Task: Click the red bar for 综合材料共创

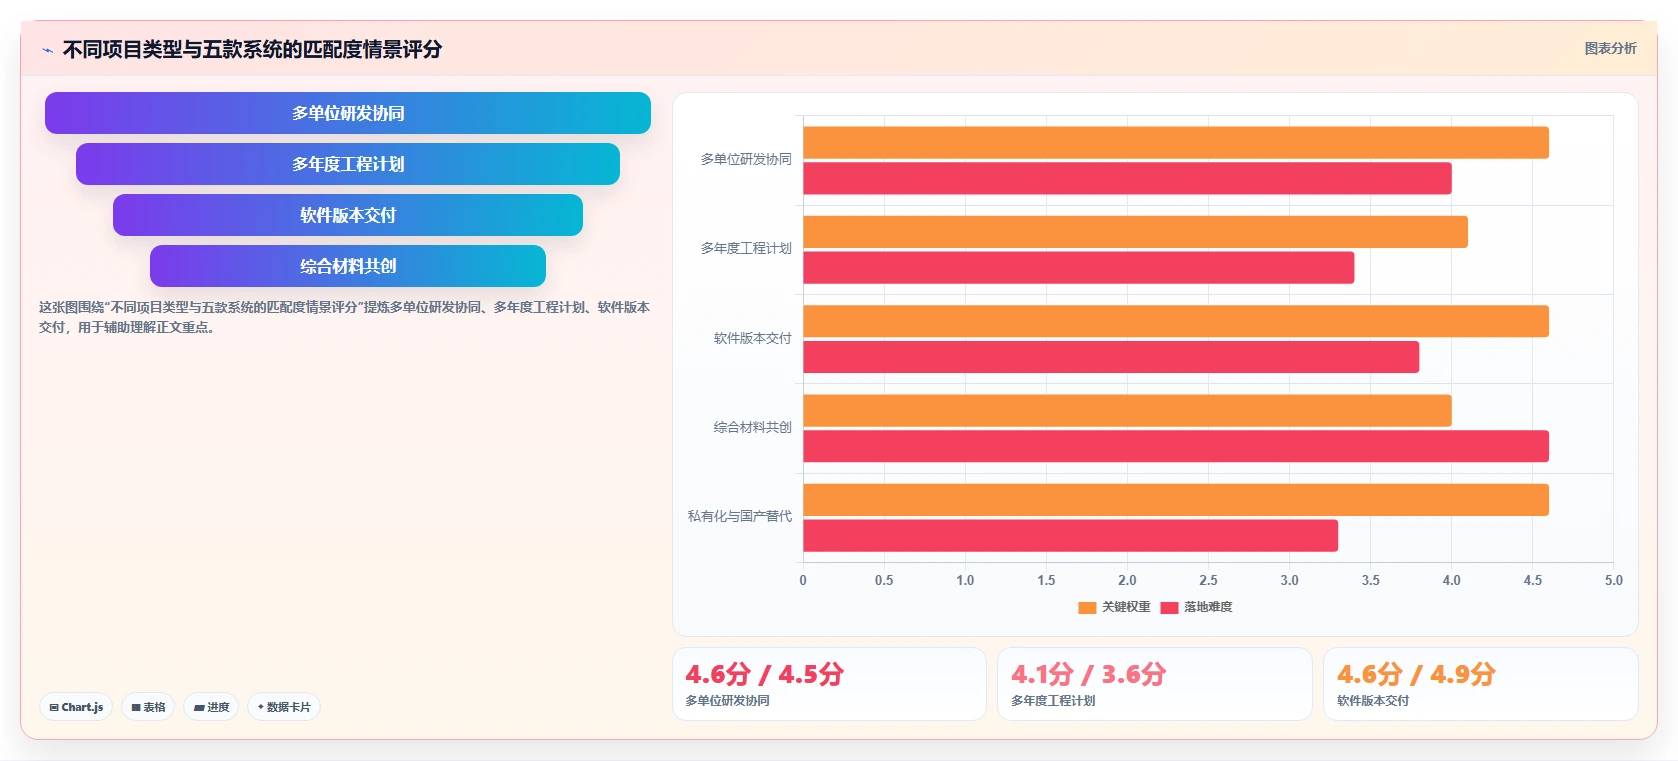Action: pos(1176,446)
